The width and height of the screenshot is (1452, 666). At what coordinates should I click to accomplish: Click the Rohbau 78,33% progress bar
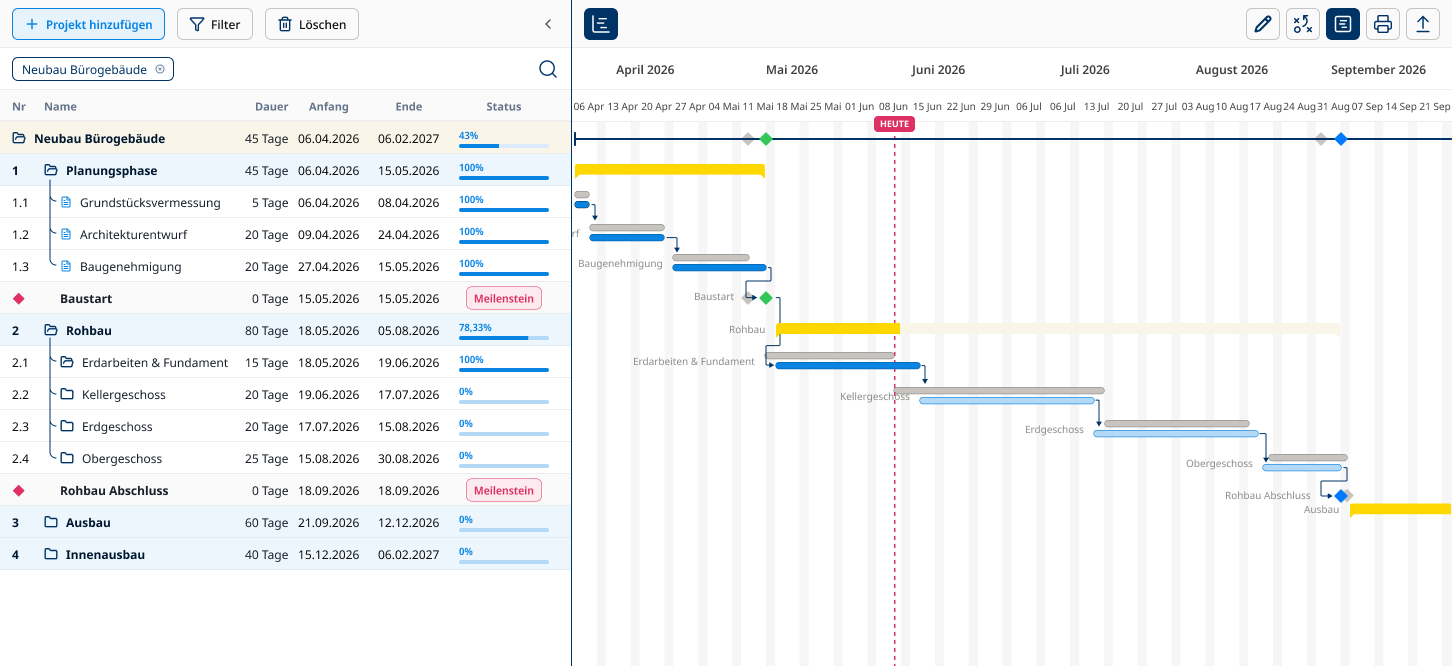tap(504, 338)
